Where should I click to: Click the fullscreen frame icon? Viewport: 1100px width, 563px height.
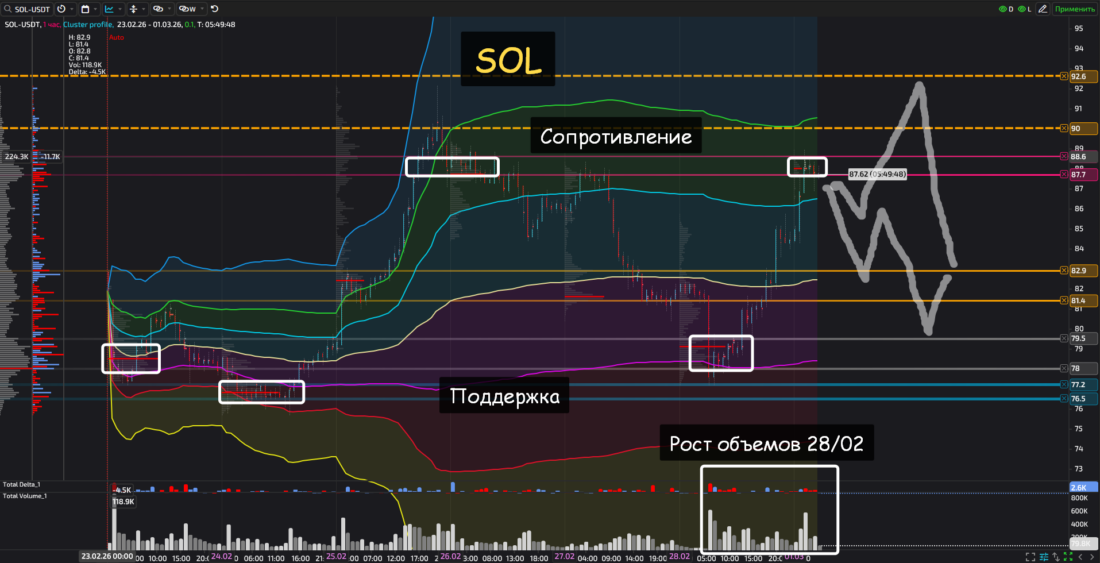(x=1030, y=557)
